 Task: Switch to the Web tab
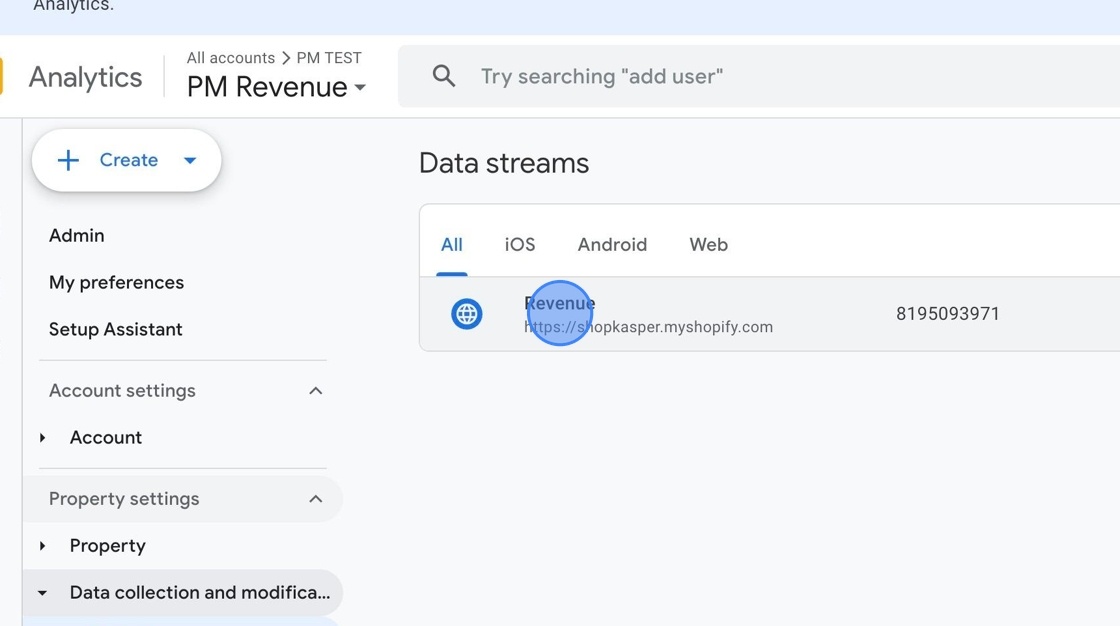[x=707, y=244]
